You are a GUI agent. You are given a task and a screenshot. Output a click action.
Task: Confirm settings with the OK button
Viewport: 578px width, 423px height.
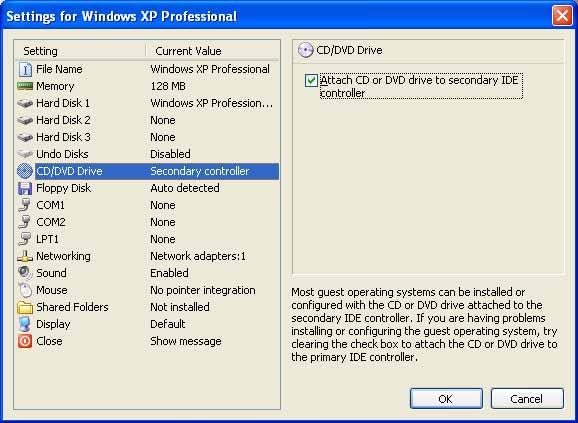pos(446,399)
